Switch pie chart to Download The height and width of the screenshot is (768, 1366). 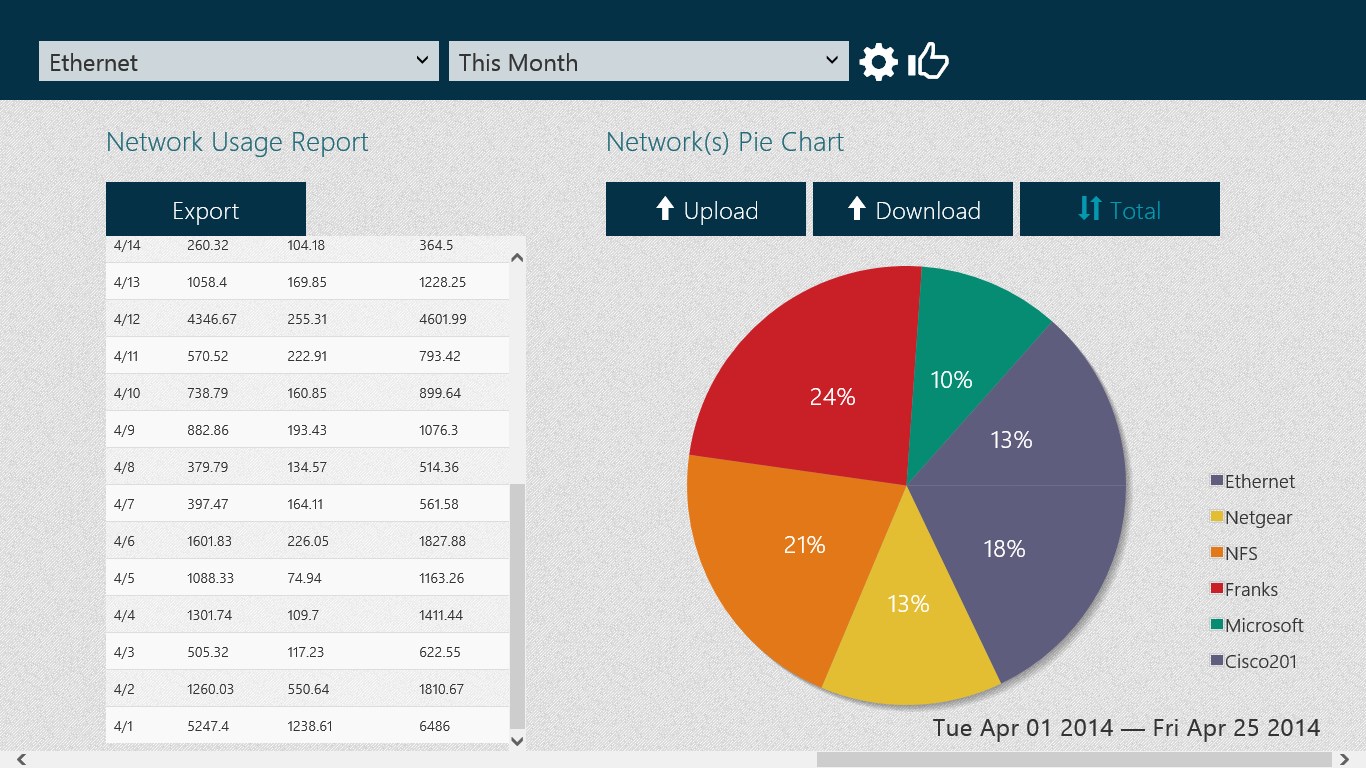tap(912, 210)
